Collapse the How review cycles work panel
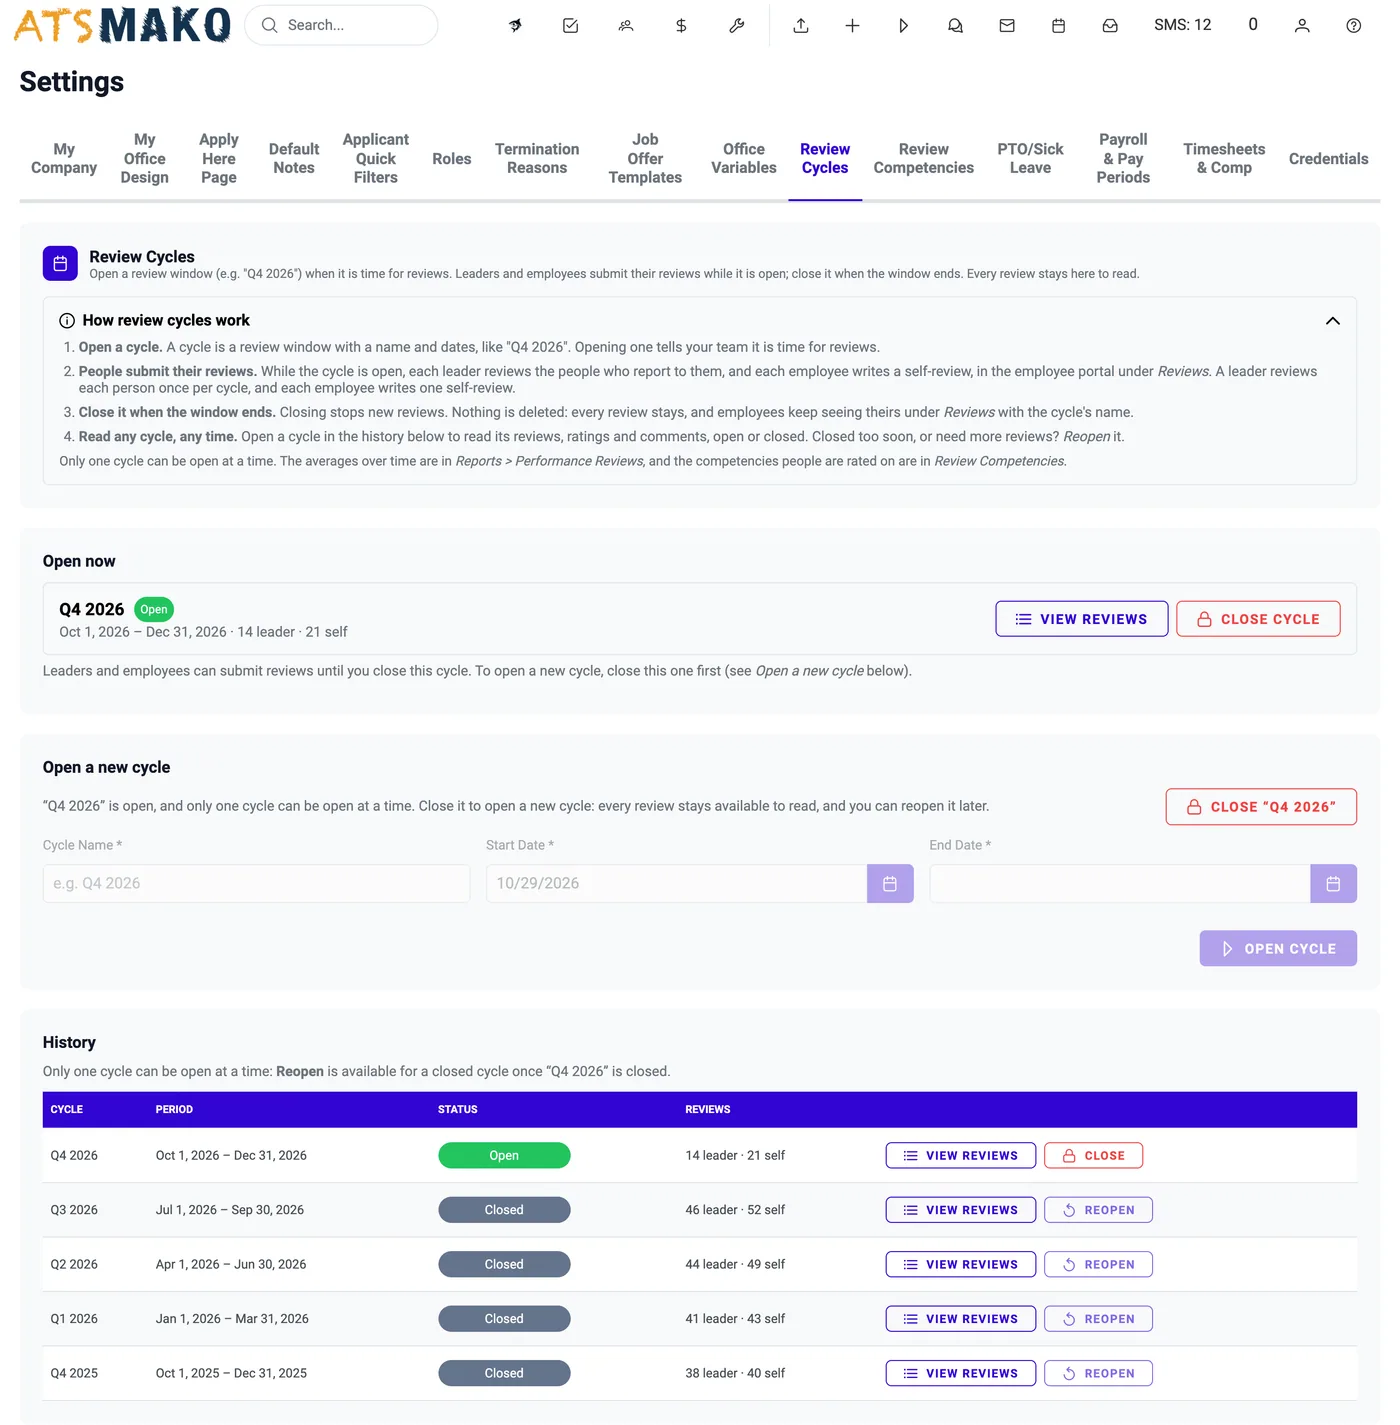Screen dimensions: 1400x1425 pos(1332,321)
